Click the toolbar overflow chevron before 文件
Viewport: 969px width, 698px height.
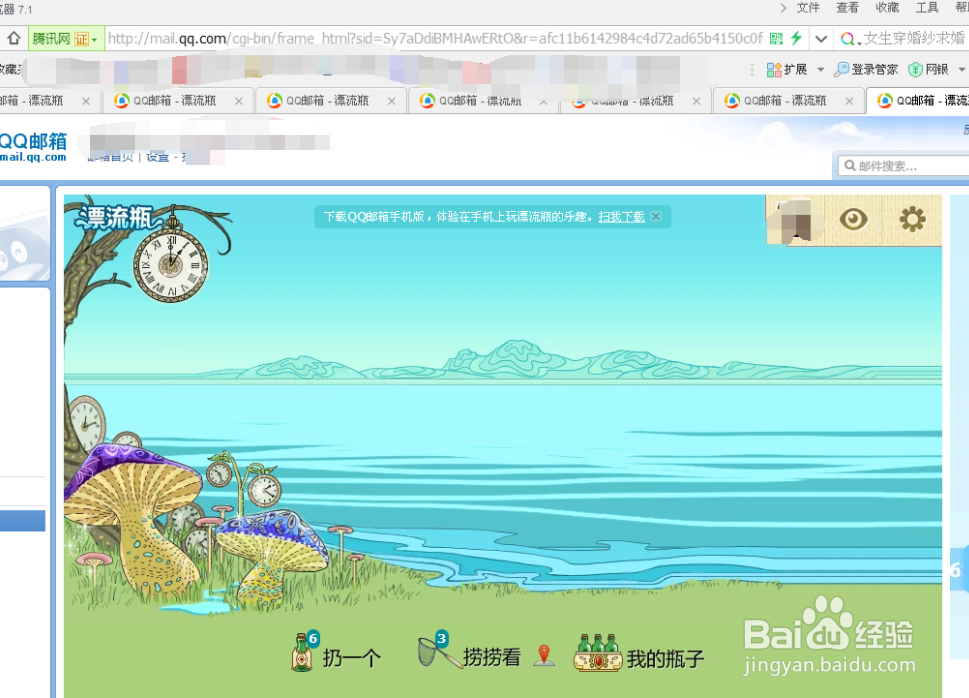(783, 8)
